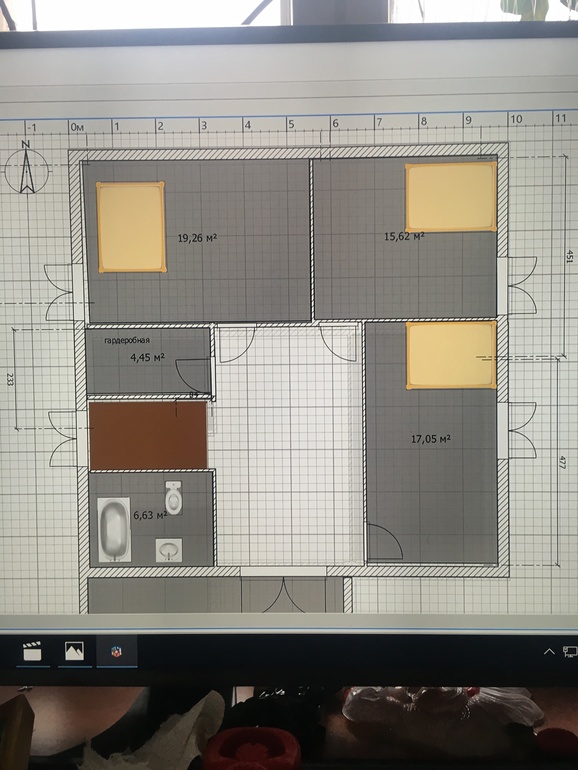578x770 pixels.
Task: Select the door inside the гардеробная room
Action: point(193,376)
